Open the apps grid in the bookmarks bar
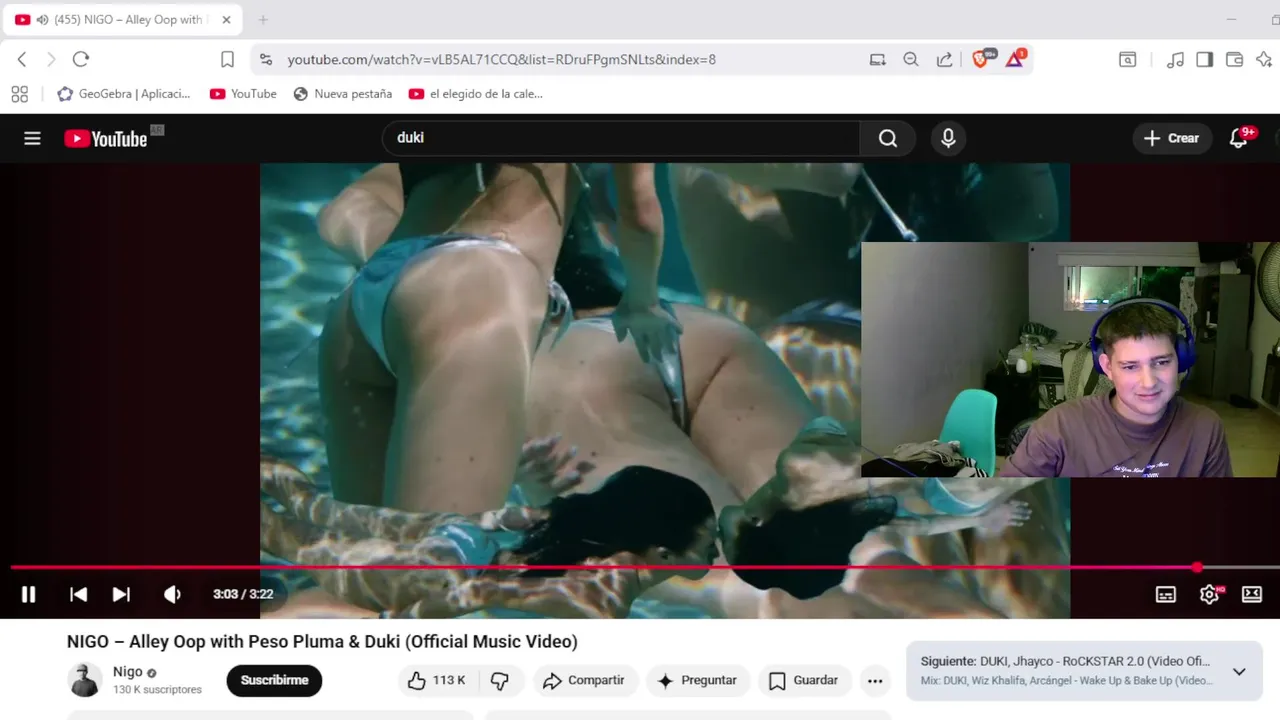This screenshot has width=1280, height=720. (19, 94)
